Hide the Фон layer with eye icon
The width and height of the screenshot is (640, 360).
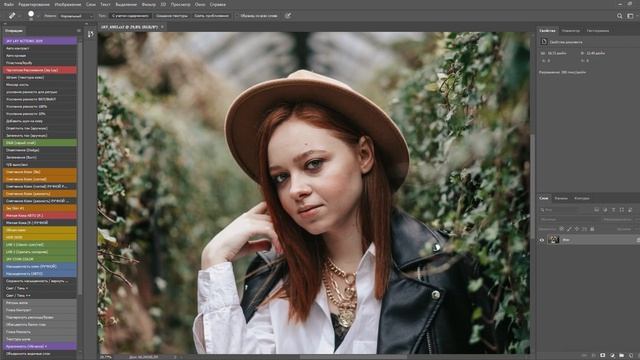[542, 240]
